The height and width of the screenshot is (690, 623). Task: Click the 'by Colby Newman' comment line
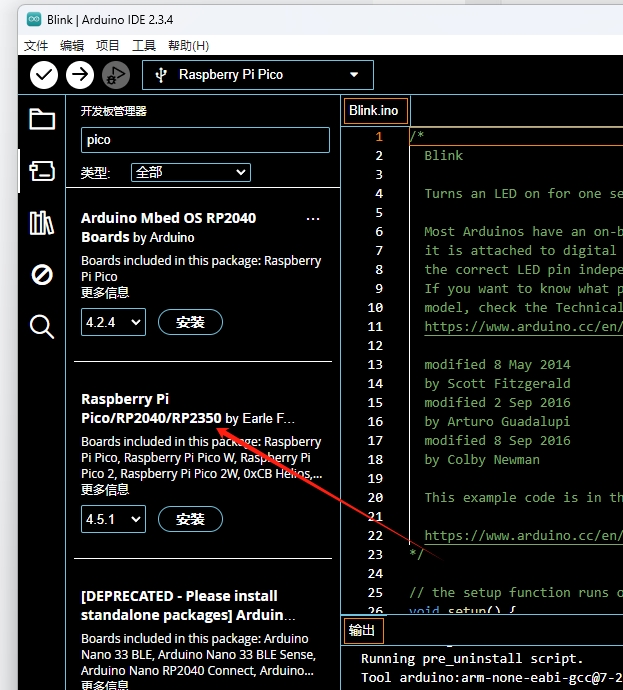click(x=482, y=460)
